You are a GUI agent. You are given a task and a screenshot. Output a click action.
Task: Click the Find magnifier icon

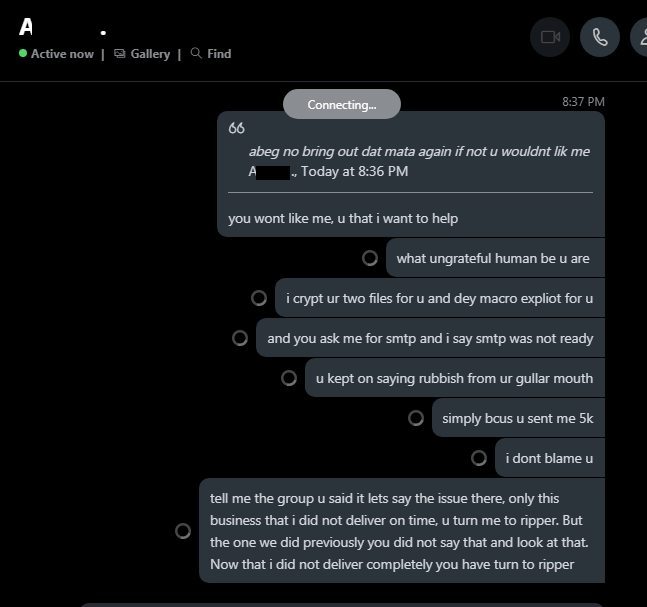tap(196, 53)
